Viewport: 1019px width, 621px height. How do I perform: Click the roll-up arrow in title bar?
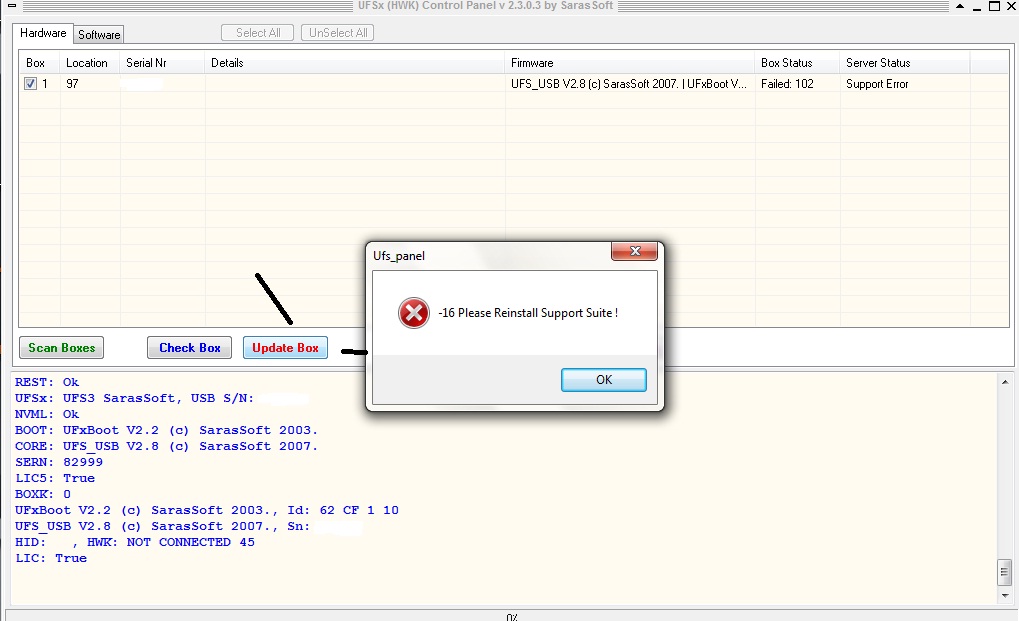960,6
